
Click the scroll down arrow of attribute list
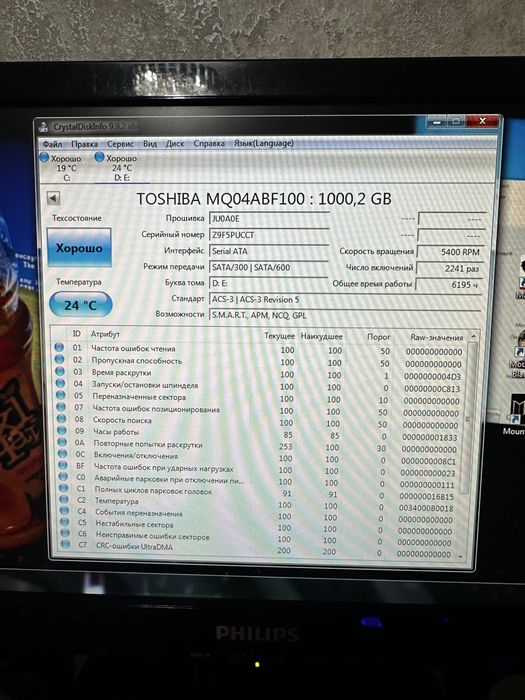point(460,556)
